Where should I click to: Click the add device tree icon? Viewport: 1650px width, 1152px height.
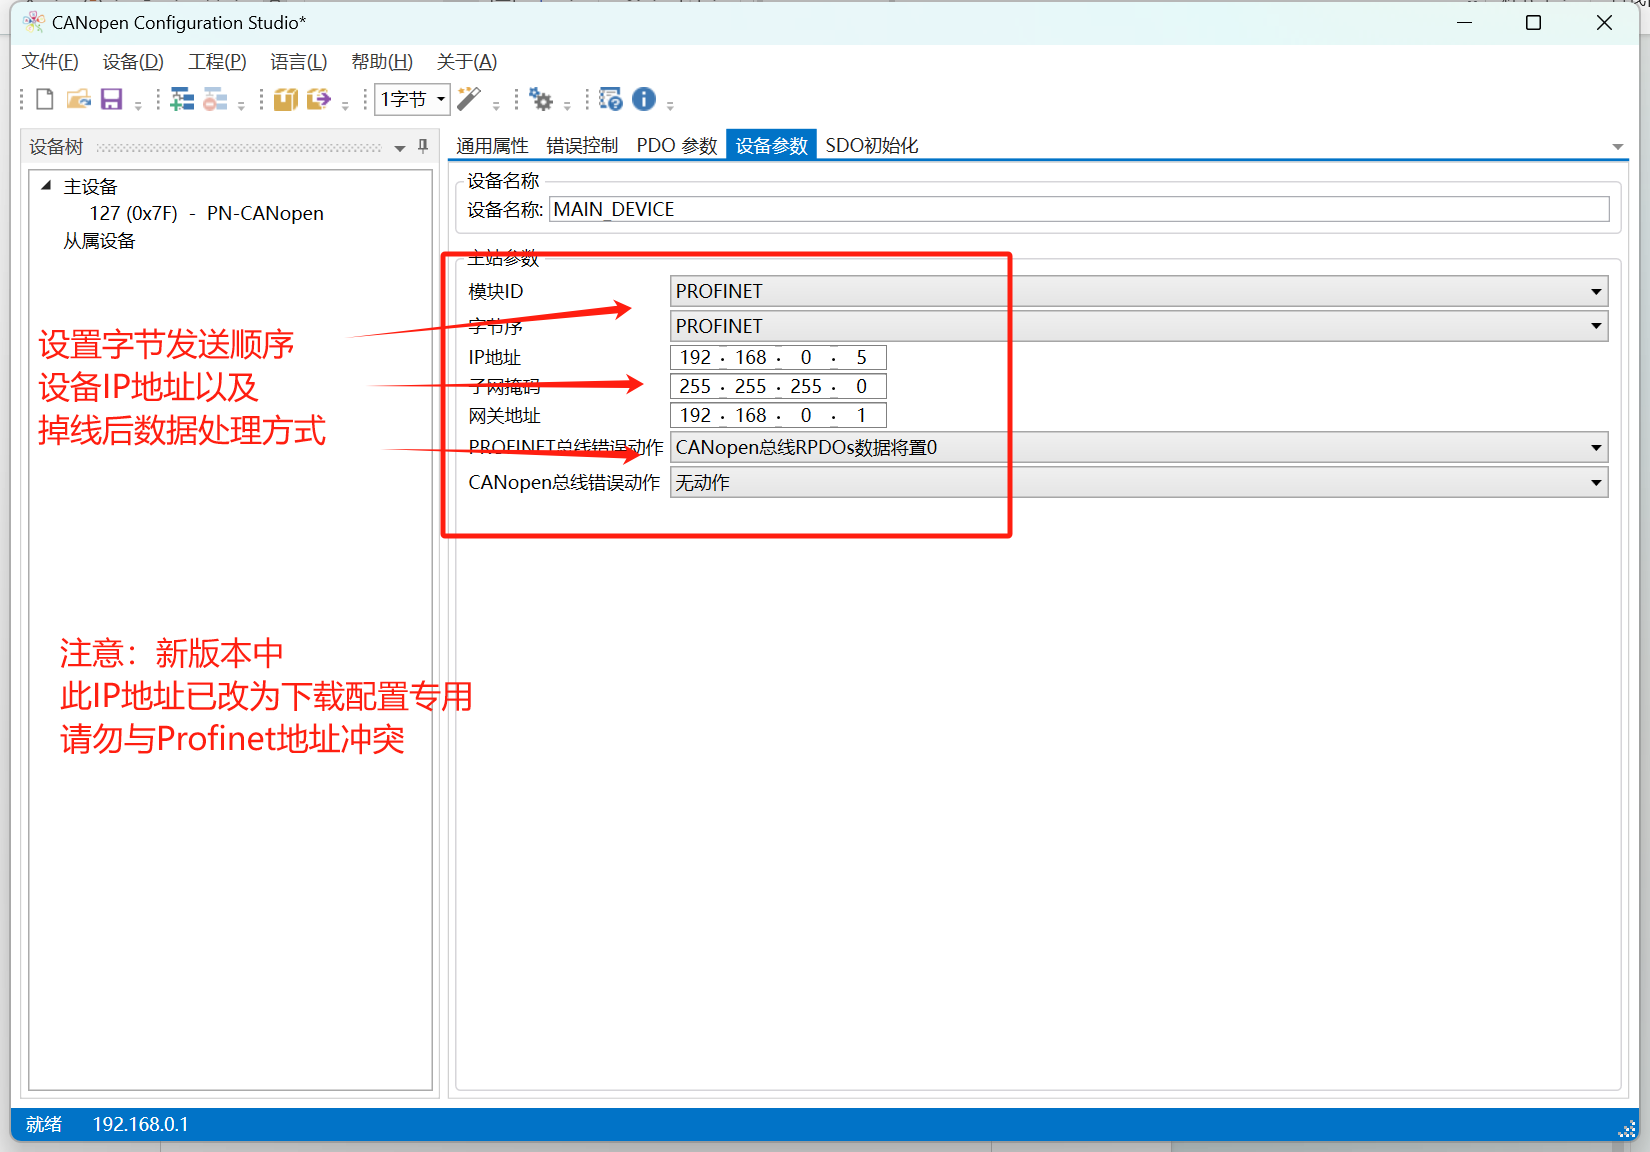[182, 99]
